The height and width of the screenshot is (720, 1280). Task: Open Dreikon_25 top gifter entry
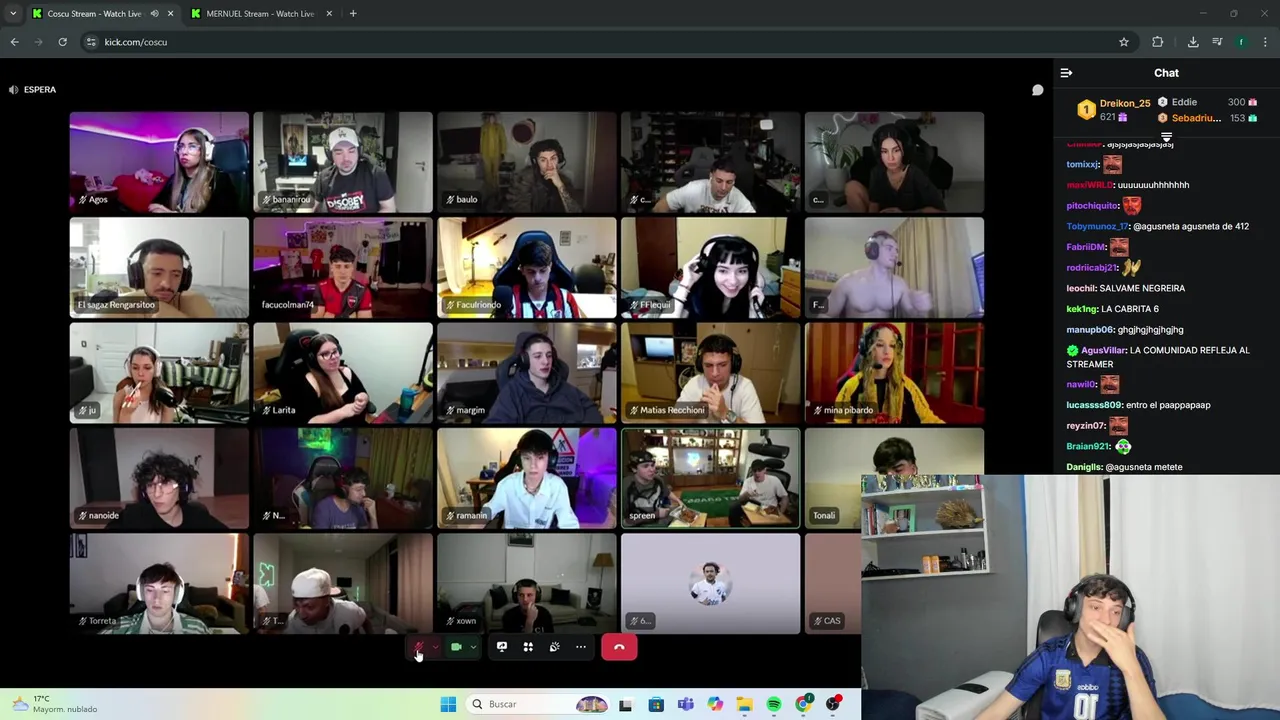pyautogui.click(x=1115, y=110)
